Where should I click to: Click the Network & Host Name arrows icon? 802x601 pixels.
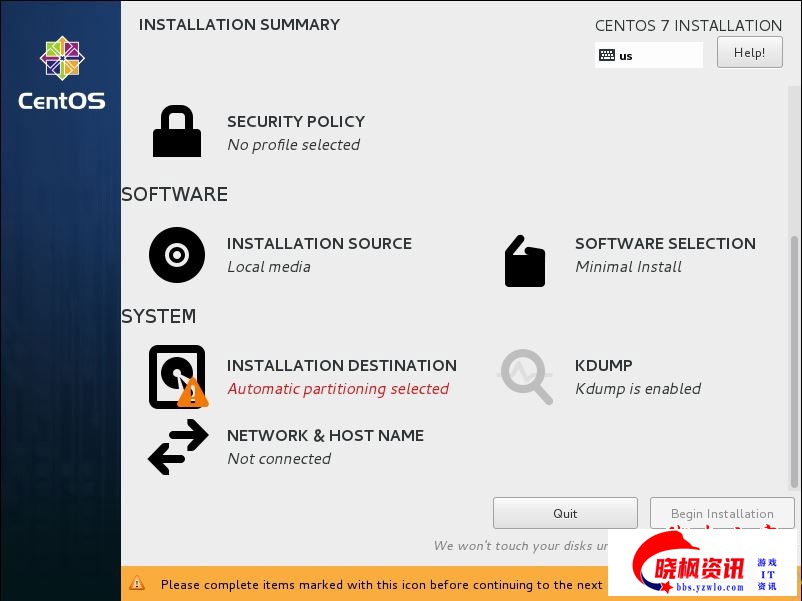178,447
